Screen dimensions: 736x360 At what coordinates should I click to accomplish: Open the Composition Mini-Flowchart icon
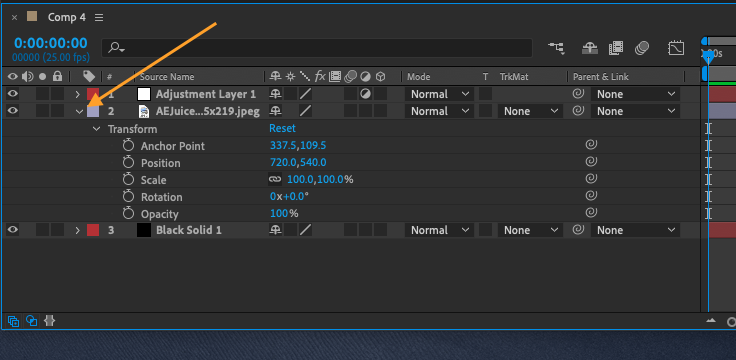coord(556,47)
